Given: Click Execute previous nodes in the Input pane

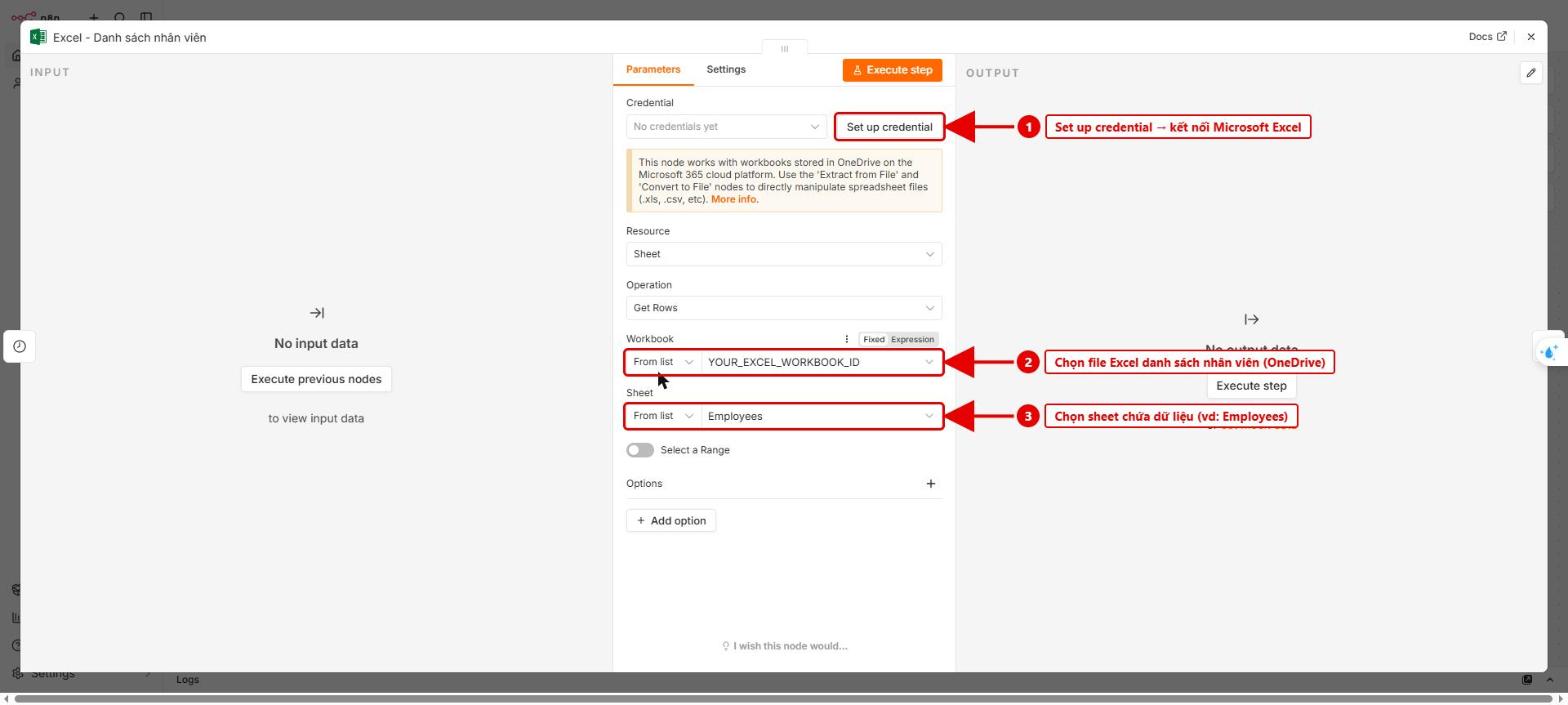Looking at the screenshot, I should (316, 379).
